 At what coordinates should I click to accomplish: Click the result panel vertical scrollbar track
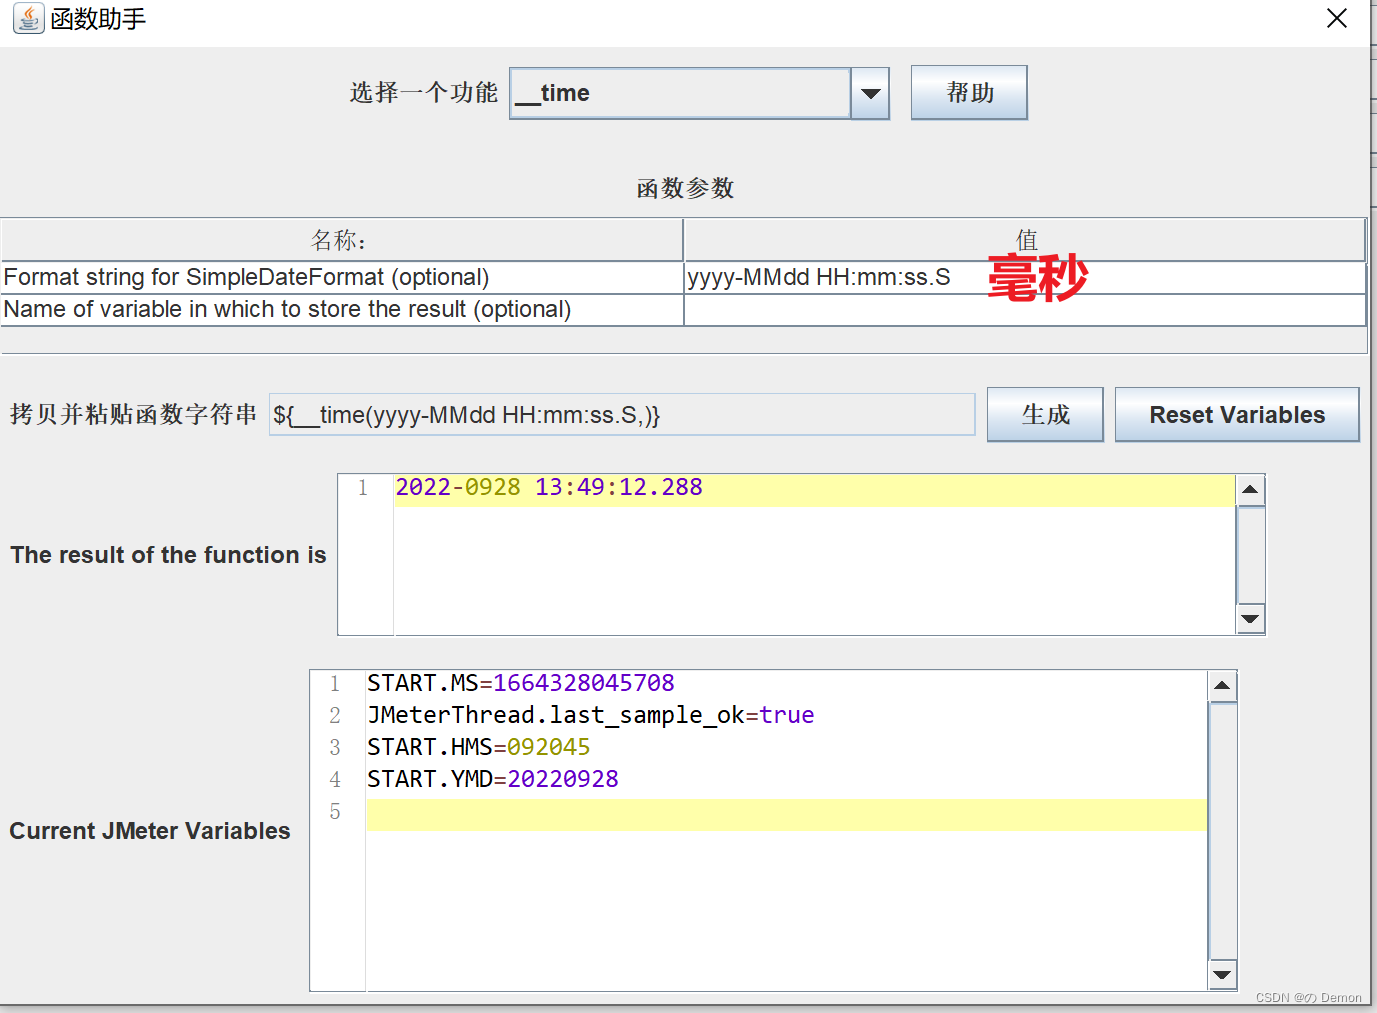[x=1250, y=555]
